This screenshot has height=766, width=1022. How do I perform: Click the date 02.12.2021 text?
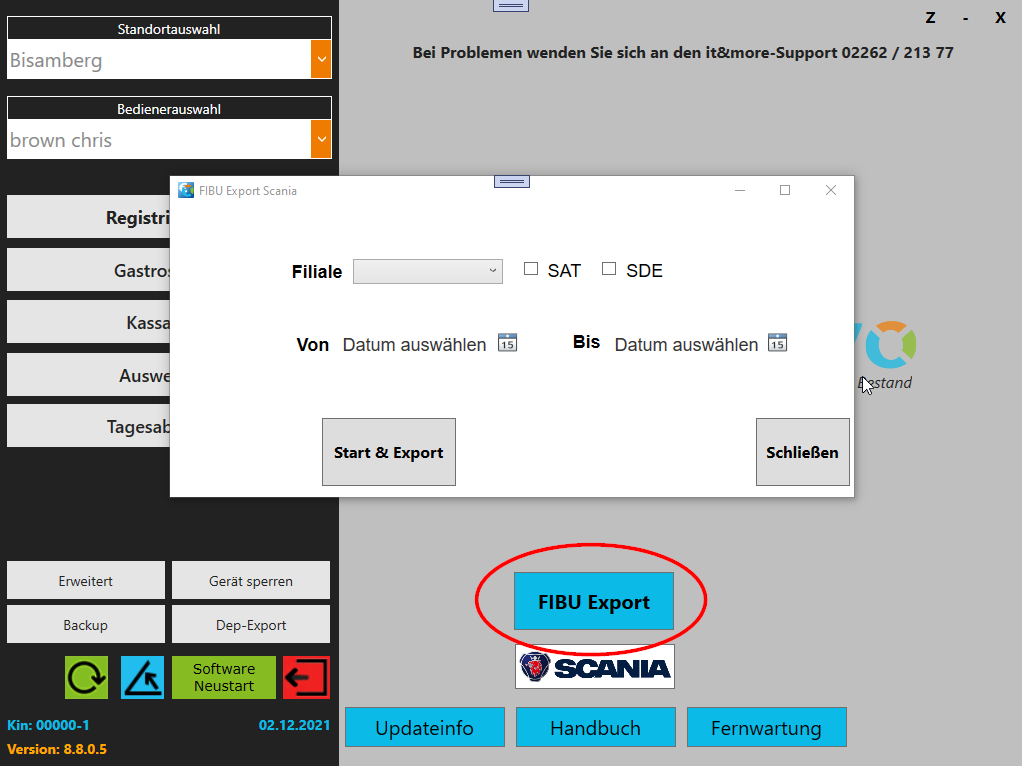pos(294,725)
